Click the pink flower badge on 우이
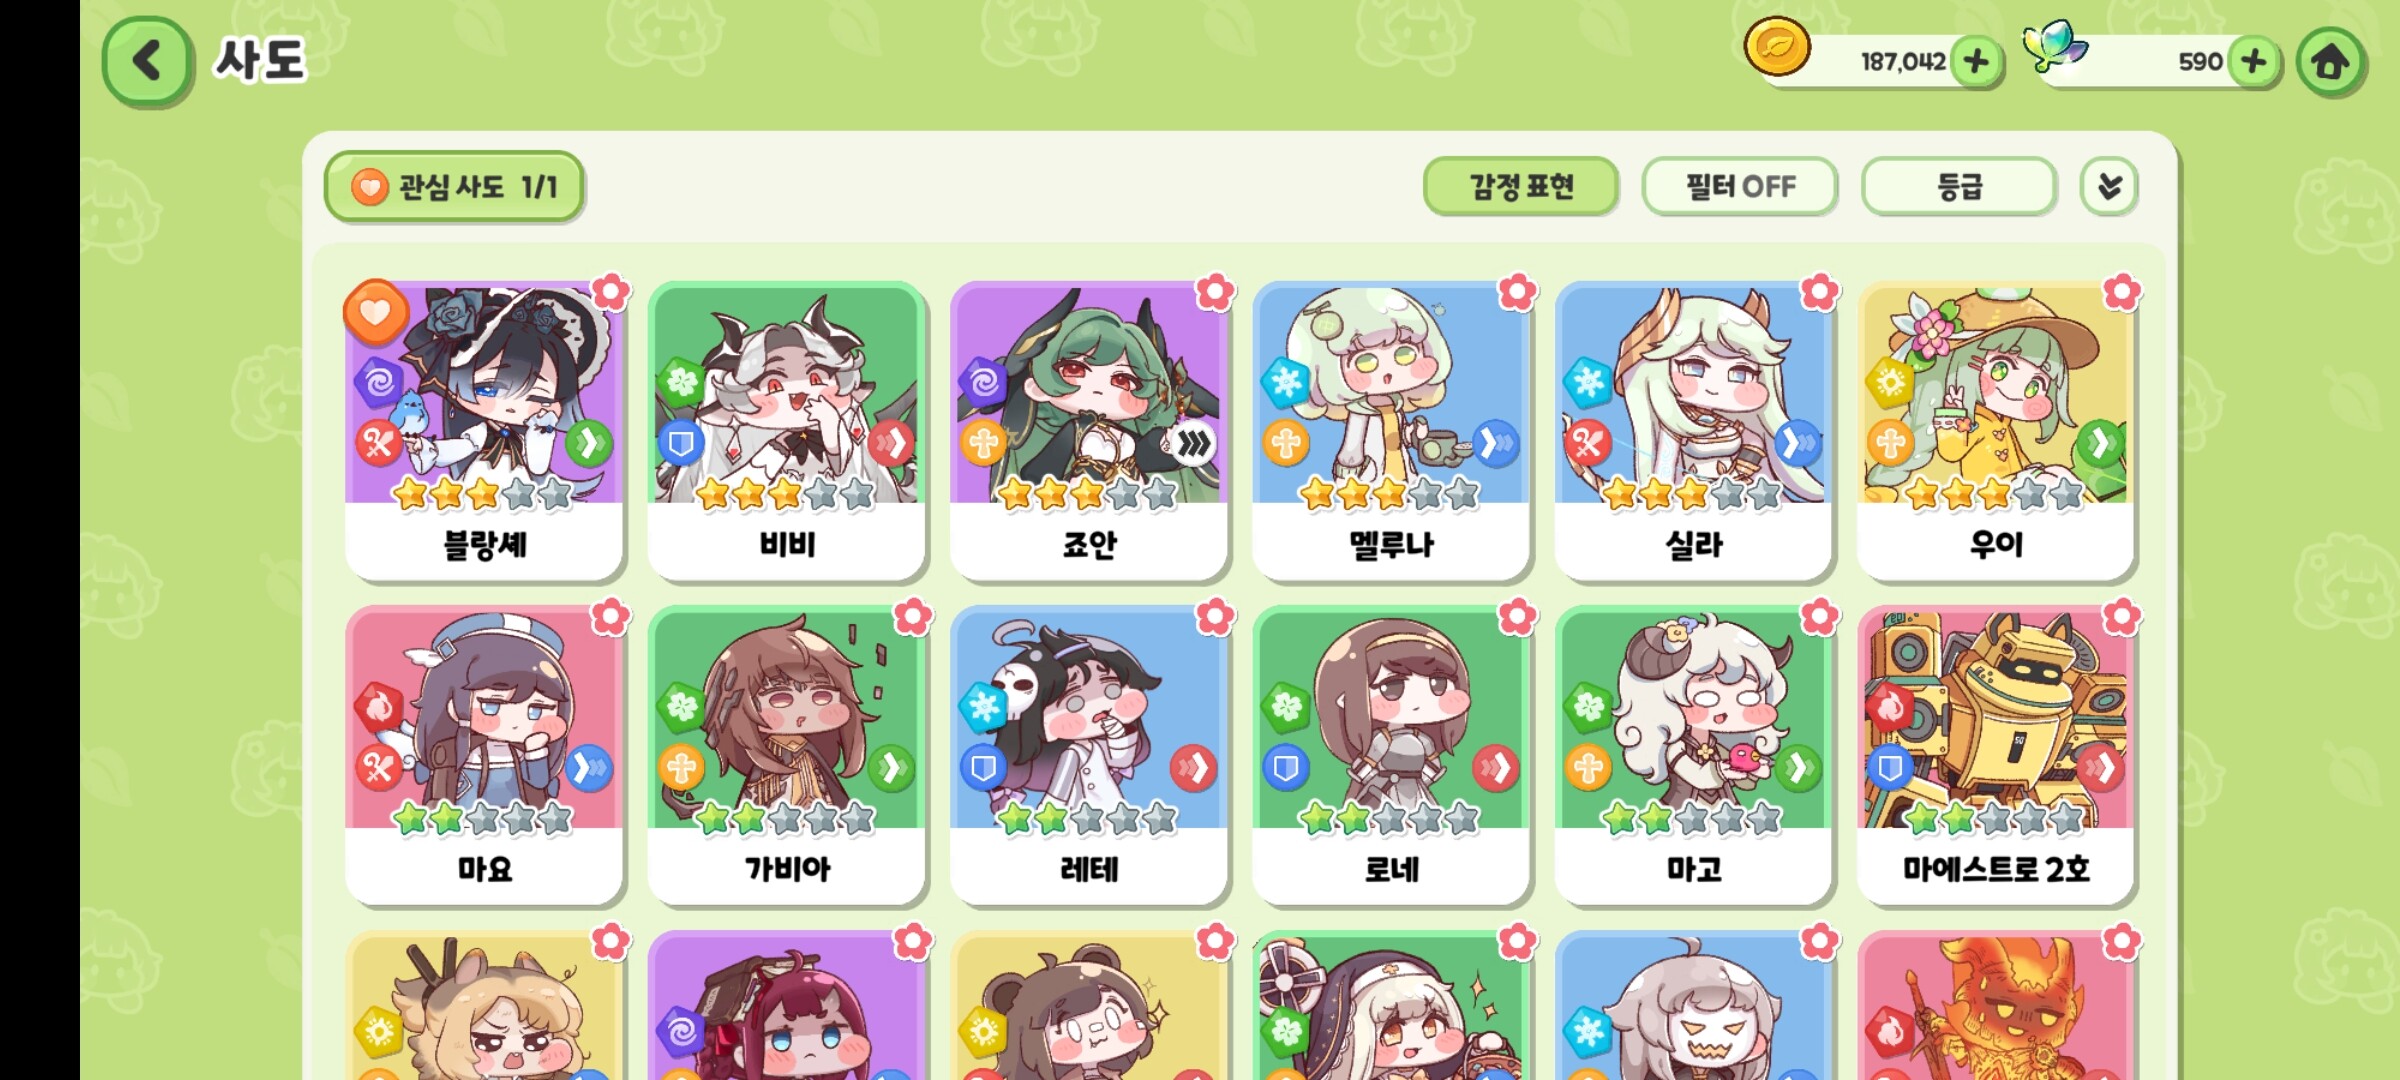2400x1080 pixels. [x=2121, y=292]
